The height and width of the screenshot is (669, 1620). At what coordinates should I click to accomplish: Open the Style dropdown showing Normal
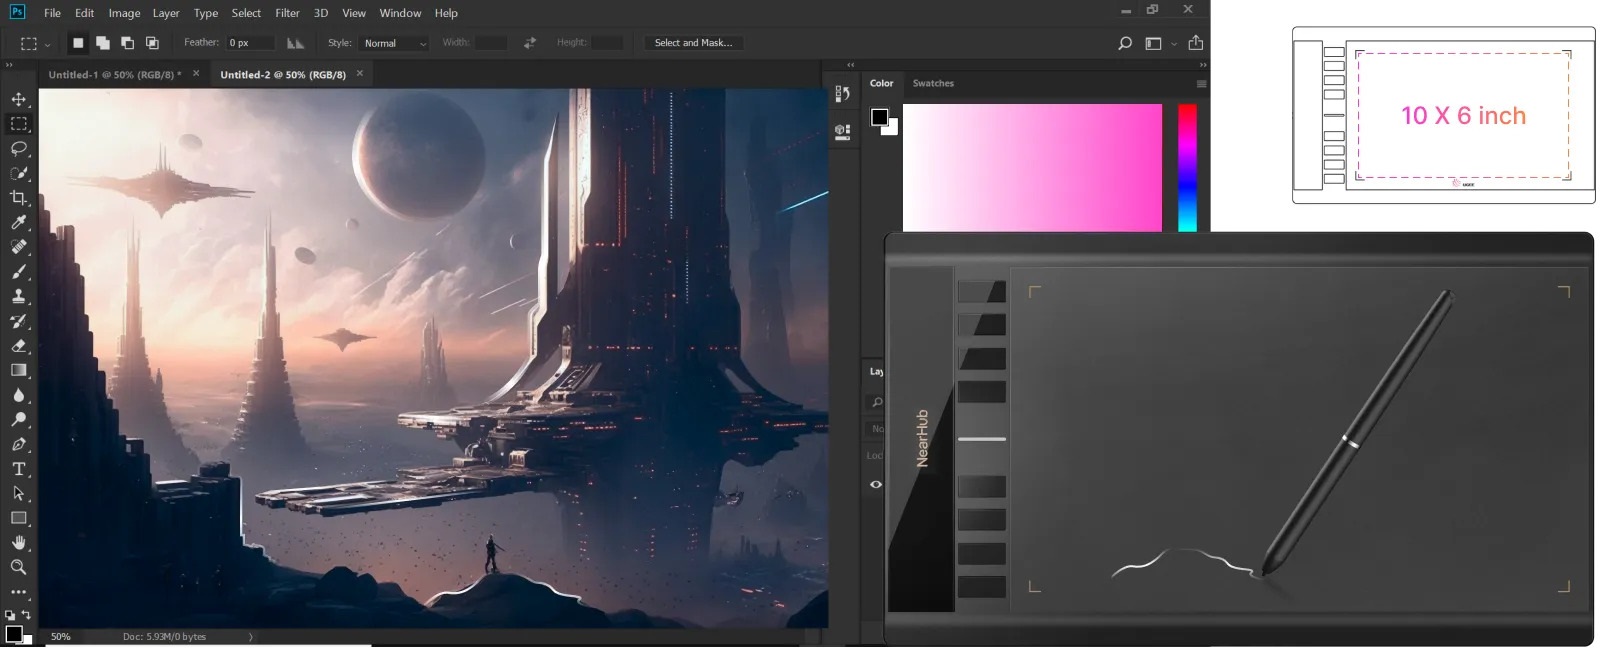[x=394, y=43]
